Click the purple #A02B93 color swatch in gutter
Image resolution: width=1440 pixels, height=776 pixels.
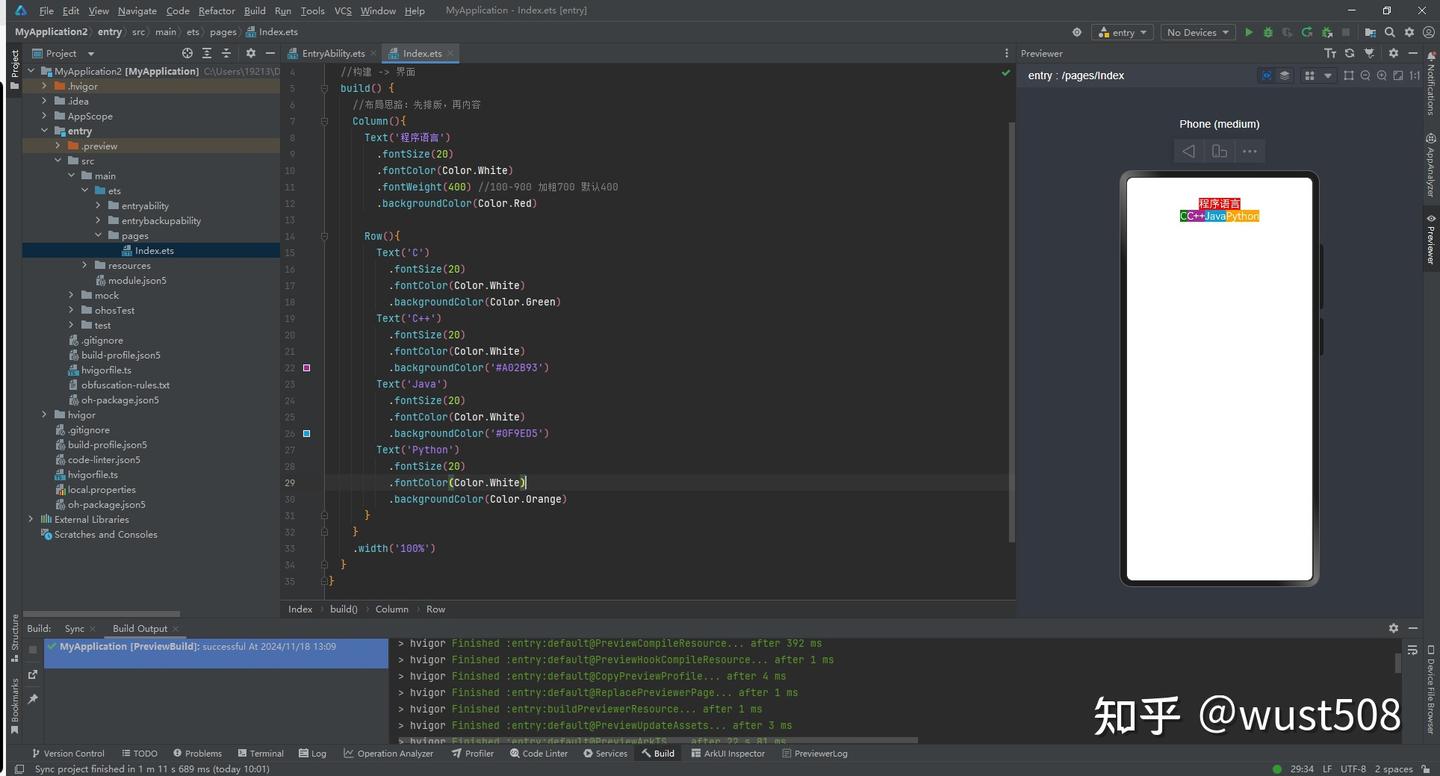[x=306, y=368]
